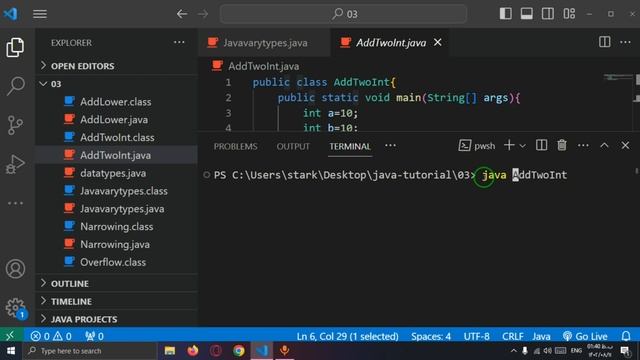The width and height of the screenshot is (640, 360).
Task: Expand the TIMELINE section
Action: tap(116, 301)
